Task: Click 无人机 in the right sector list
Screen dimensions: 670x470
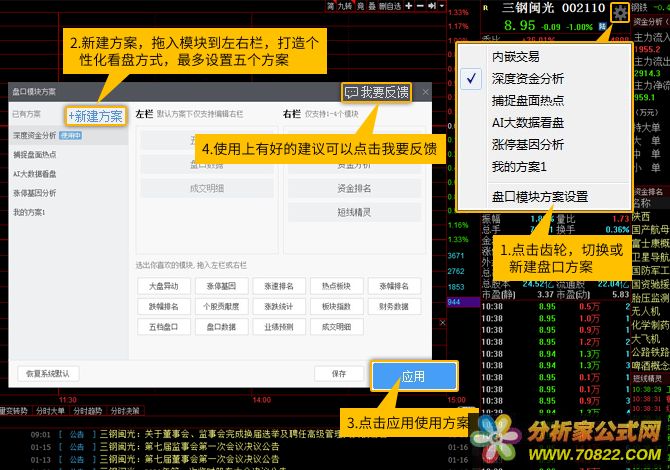Action: (646, 311)
